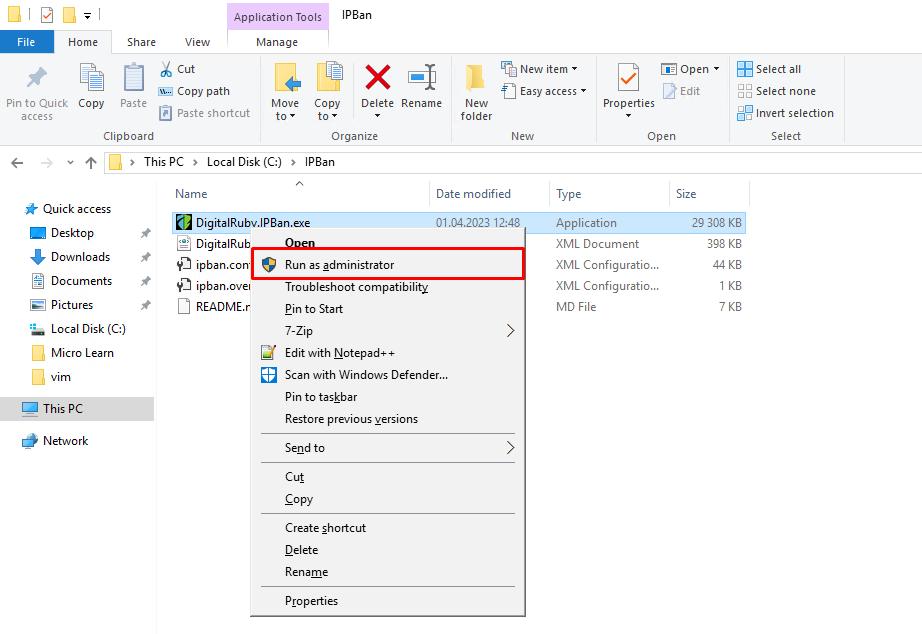Click the Windows Defender shield icon
This screenshot has width=922, height=634.
point(269,375)
